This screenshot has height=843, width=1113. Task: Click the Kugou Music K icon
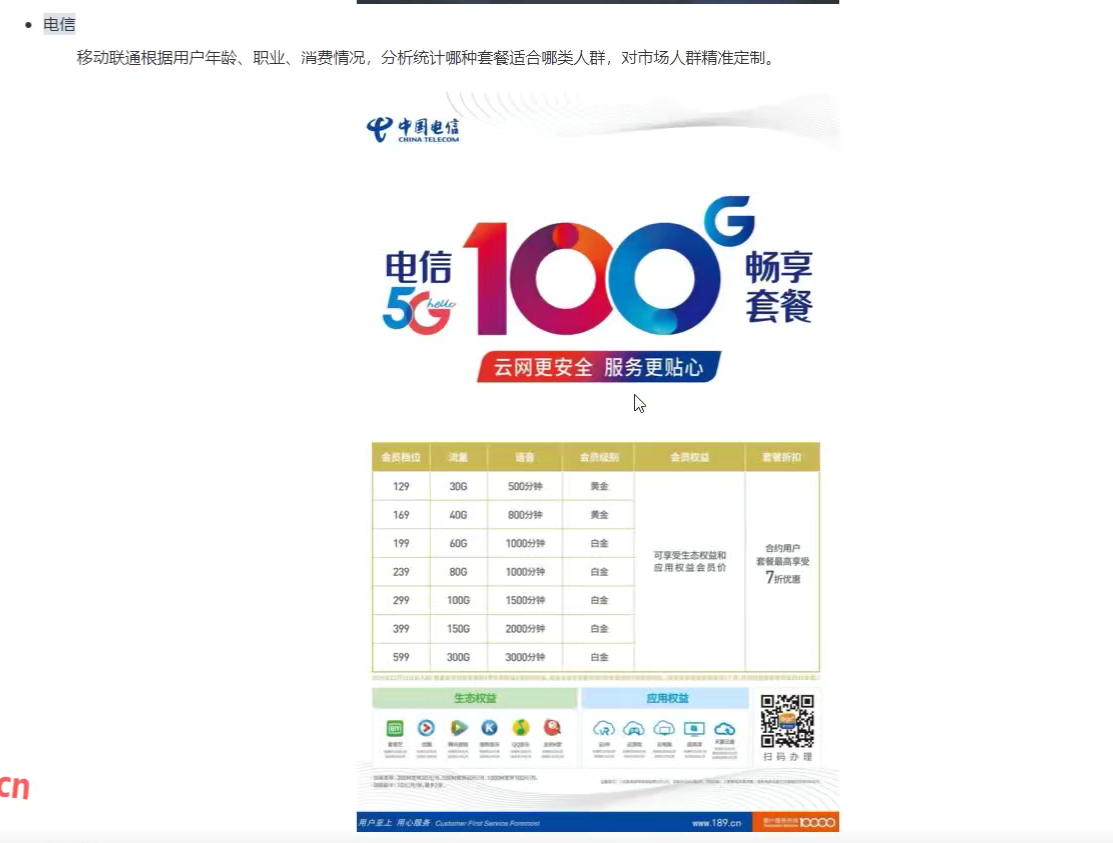tap(489, 728)
